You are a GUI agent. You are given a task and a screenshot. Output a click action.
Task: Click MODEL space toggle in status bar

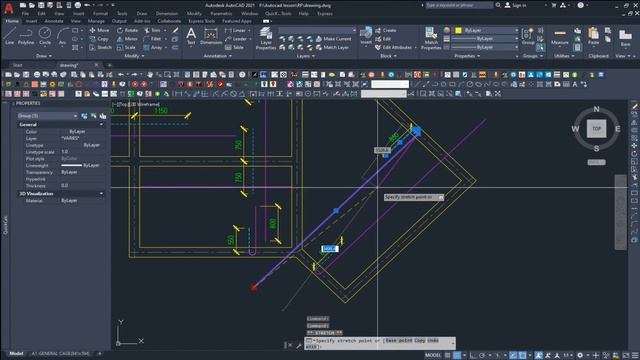click(x=433, y=355)
